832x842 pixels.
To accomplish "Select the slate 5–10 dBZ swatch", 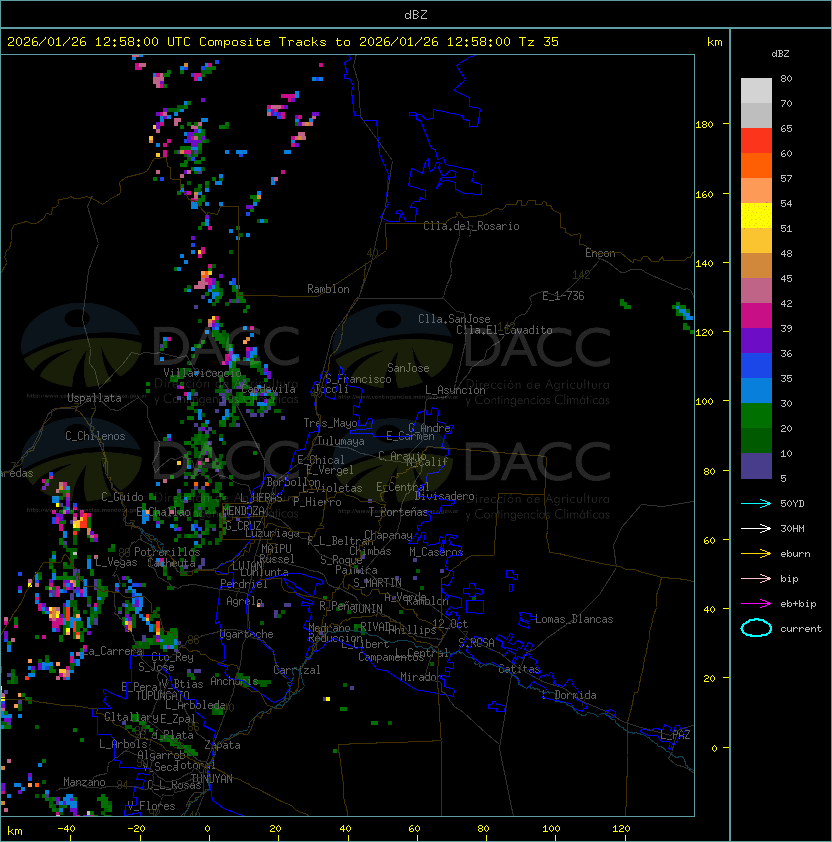I will click(756, 466).
